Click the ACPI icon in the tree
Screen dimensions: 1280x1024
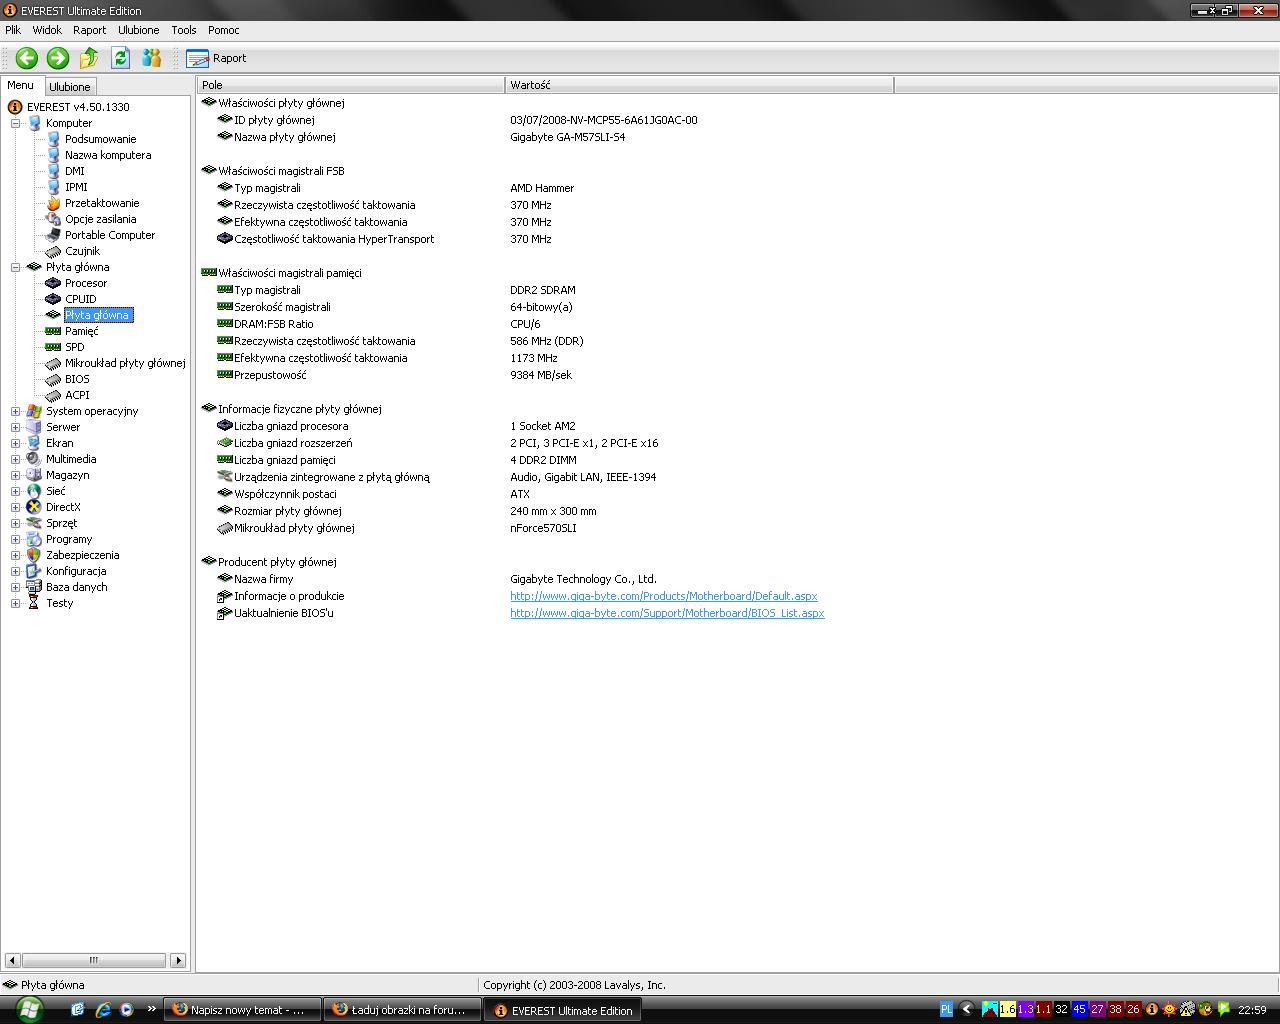53,395
